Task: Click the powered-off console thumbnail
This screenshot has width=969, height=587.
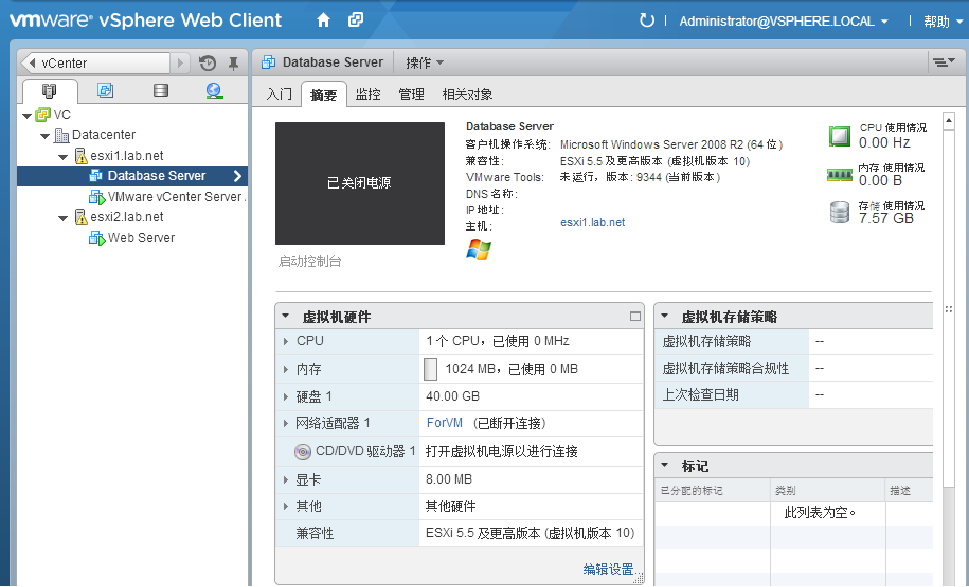Action: click(x=360, y=184)
